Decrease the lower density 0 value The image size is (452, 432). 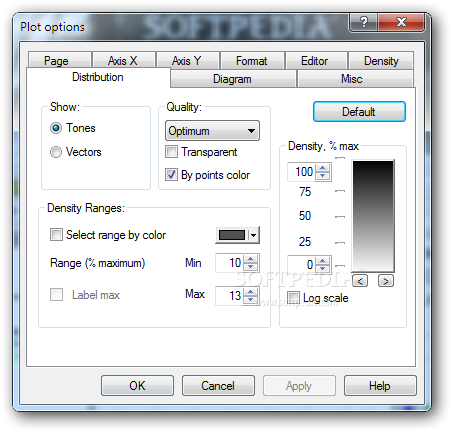pos(322,269)
